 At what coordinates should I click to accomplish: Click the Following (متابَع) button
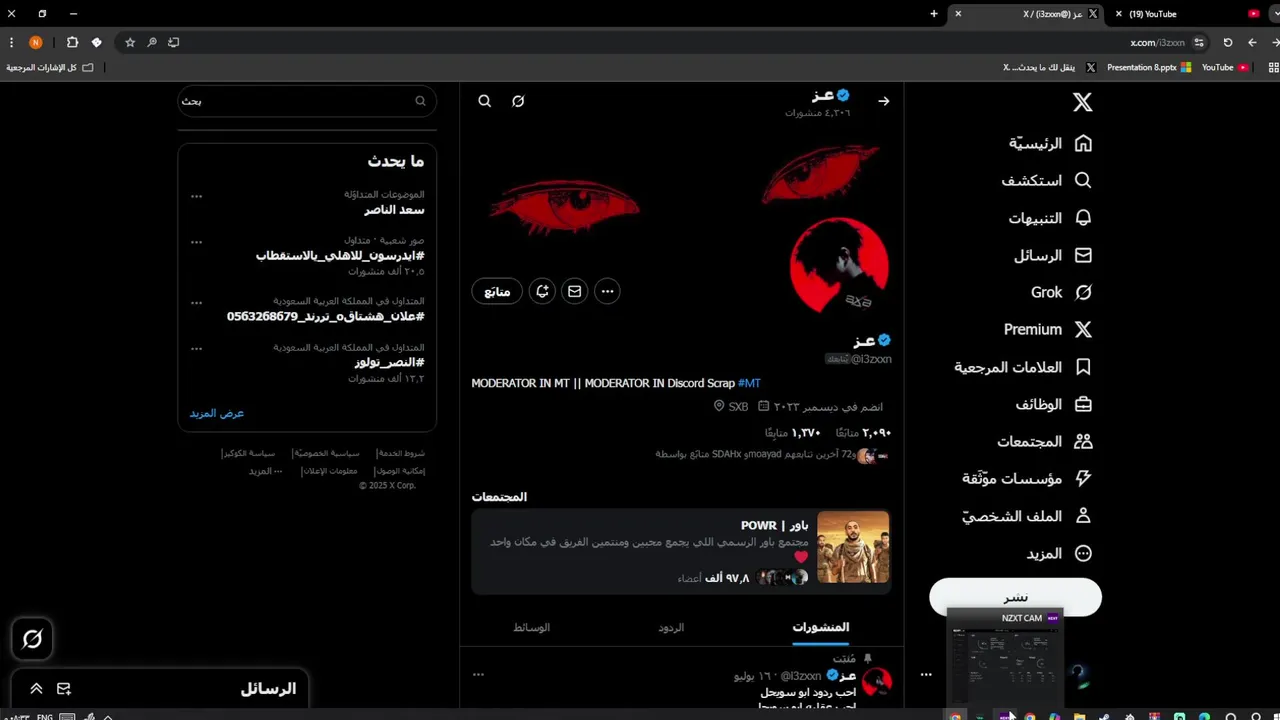click(497, 291)
